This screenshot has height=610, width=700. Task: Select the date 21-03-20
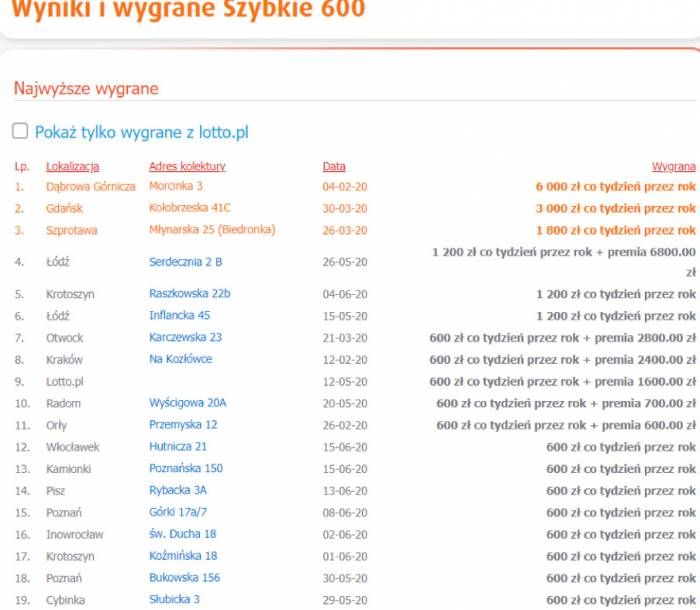point(345,338)
